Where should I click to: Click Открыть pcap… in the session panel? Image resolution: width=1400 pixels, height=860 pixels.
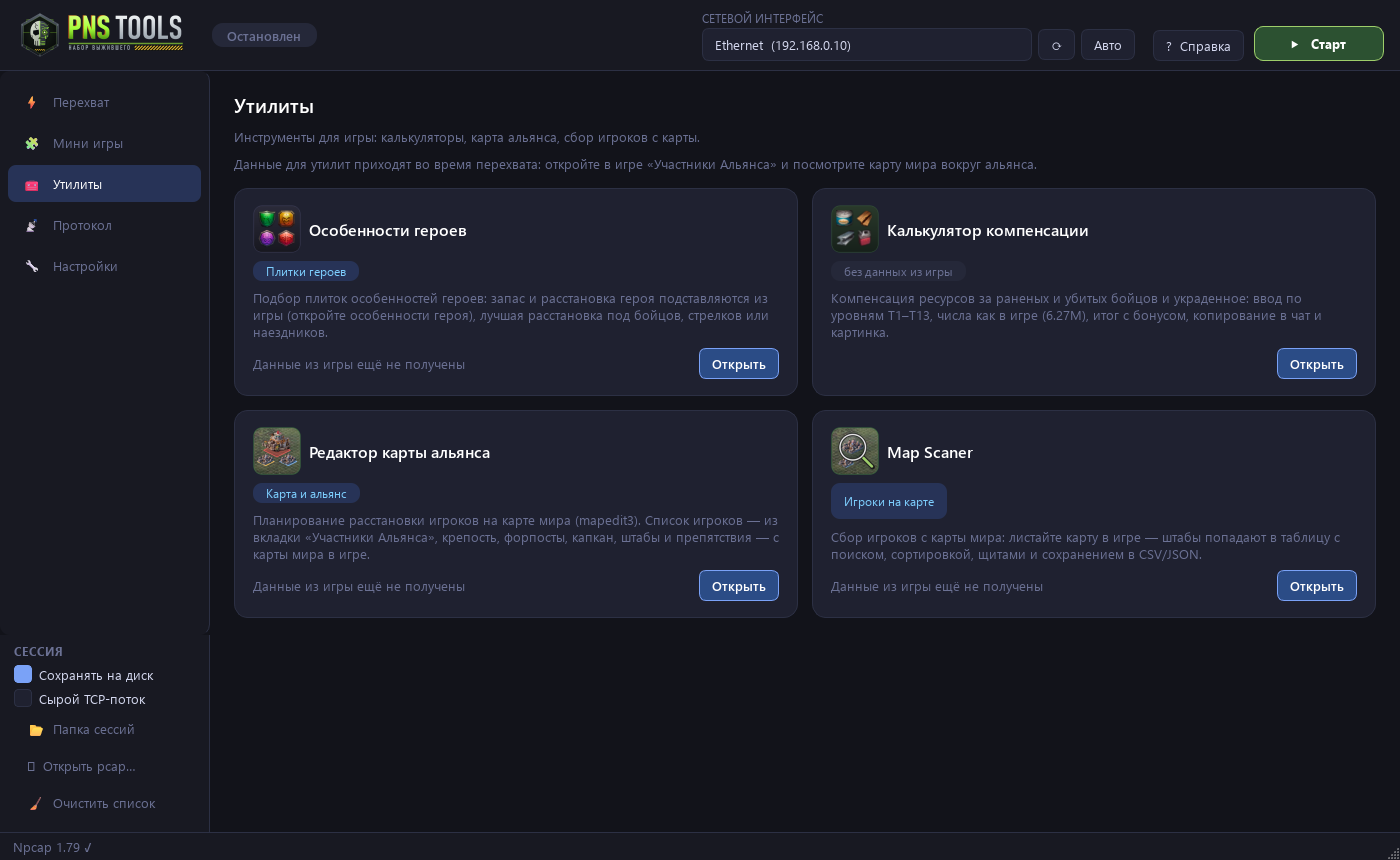(104, 767)
